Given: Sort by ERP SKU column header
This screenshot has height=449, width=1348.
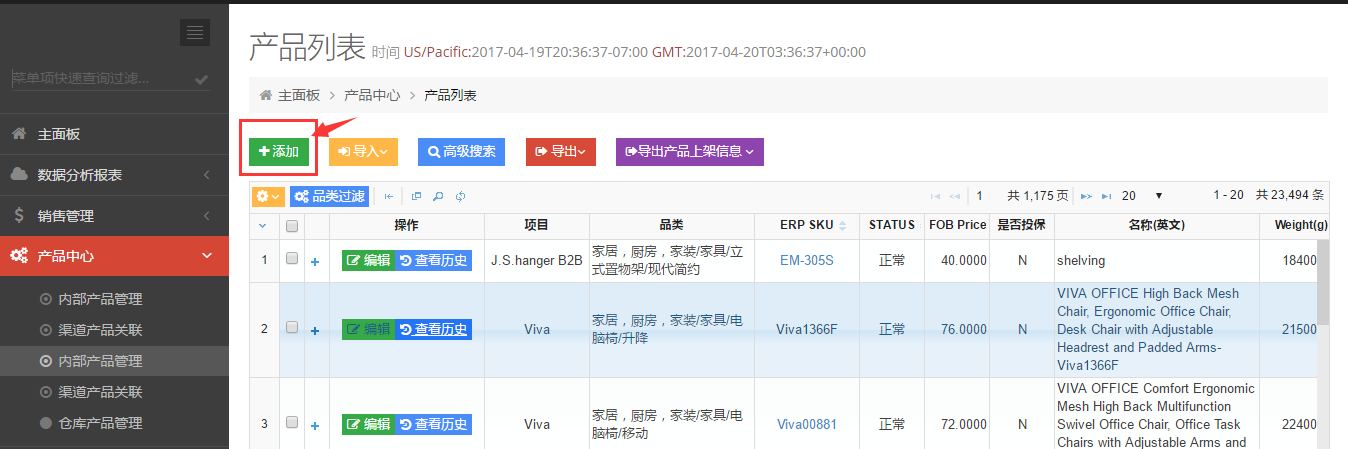Looking at the screenshot, I should pos(807,226).
